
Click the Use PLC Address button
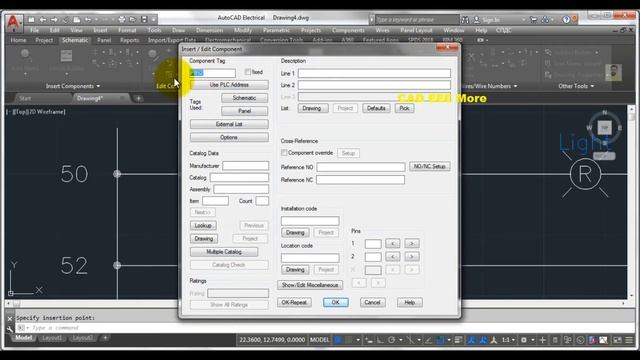click(229, 85)
